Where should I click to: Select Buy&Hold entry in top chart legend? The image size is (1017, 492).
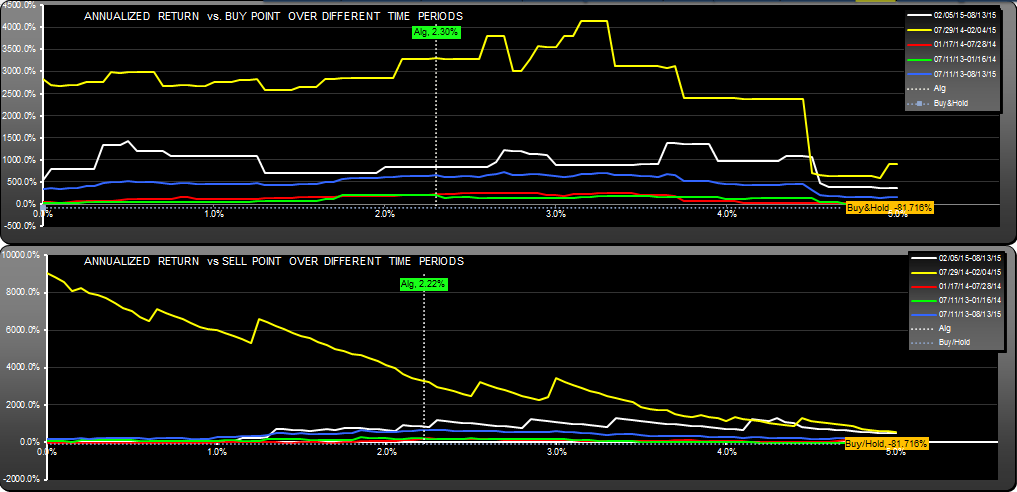pyautogui.click(x=950, y=103)
